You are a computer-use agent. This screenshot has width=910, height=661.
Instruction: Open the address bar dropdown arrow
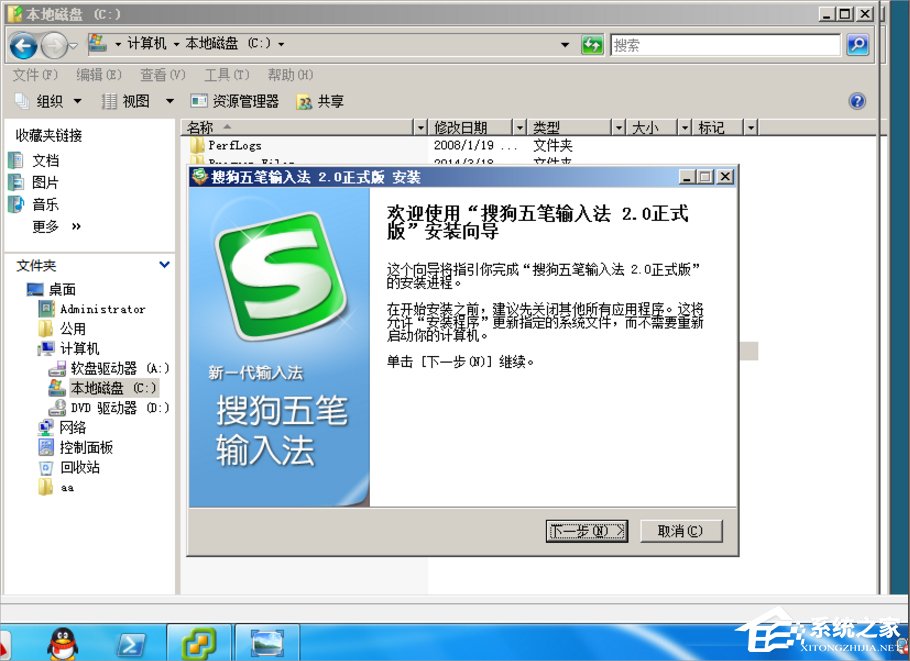tap(566, 44)
